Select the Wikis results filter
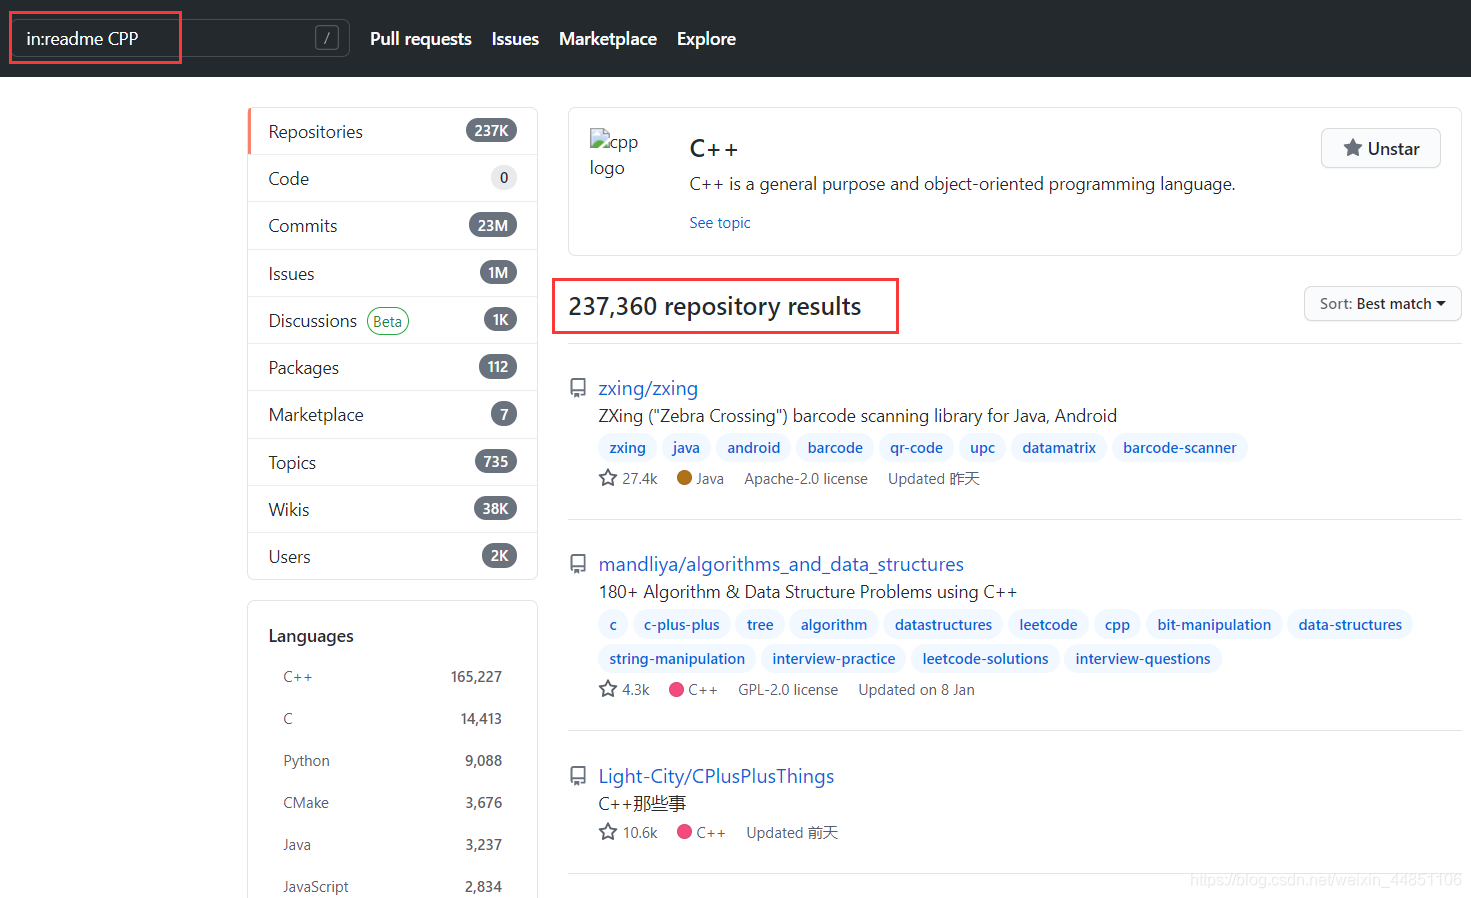The image size is (1471, 898). coord(393,509)
